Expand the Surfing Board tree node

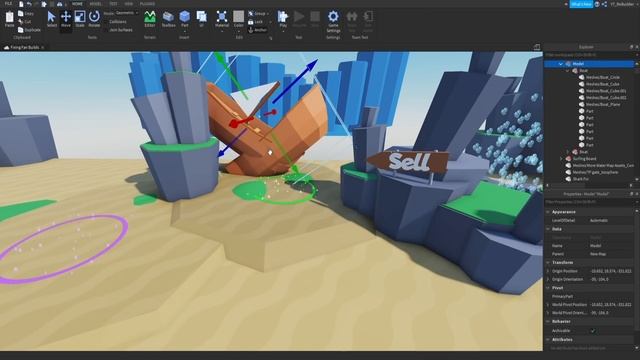coord(561,159)
